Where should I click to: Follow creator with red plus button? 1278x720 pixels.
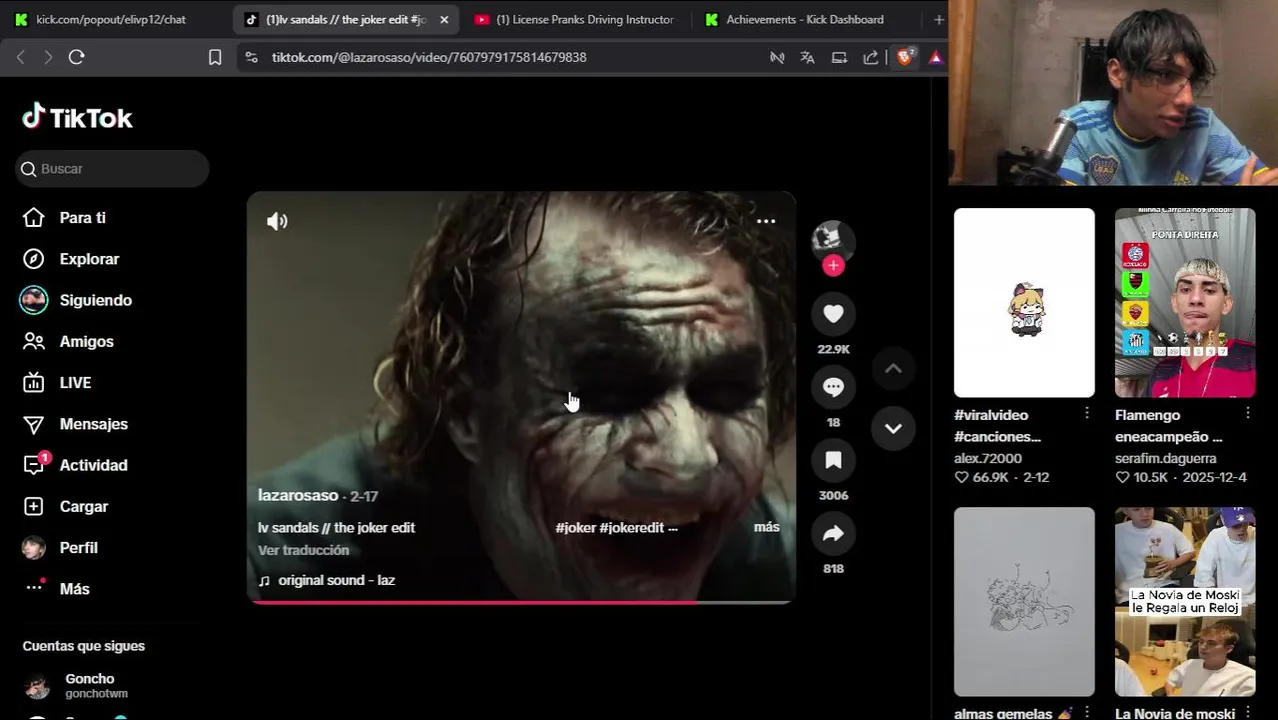(833, 266)
